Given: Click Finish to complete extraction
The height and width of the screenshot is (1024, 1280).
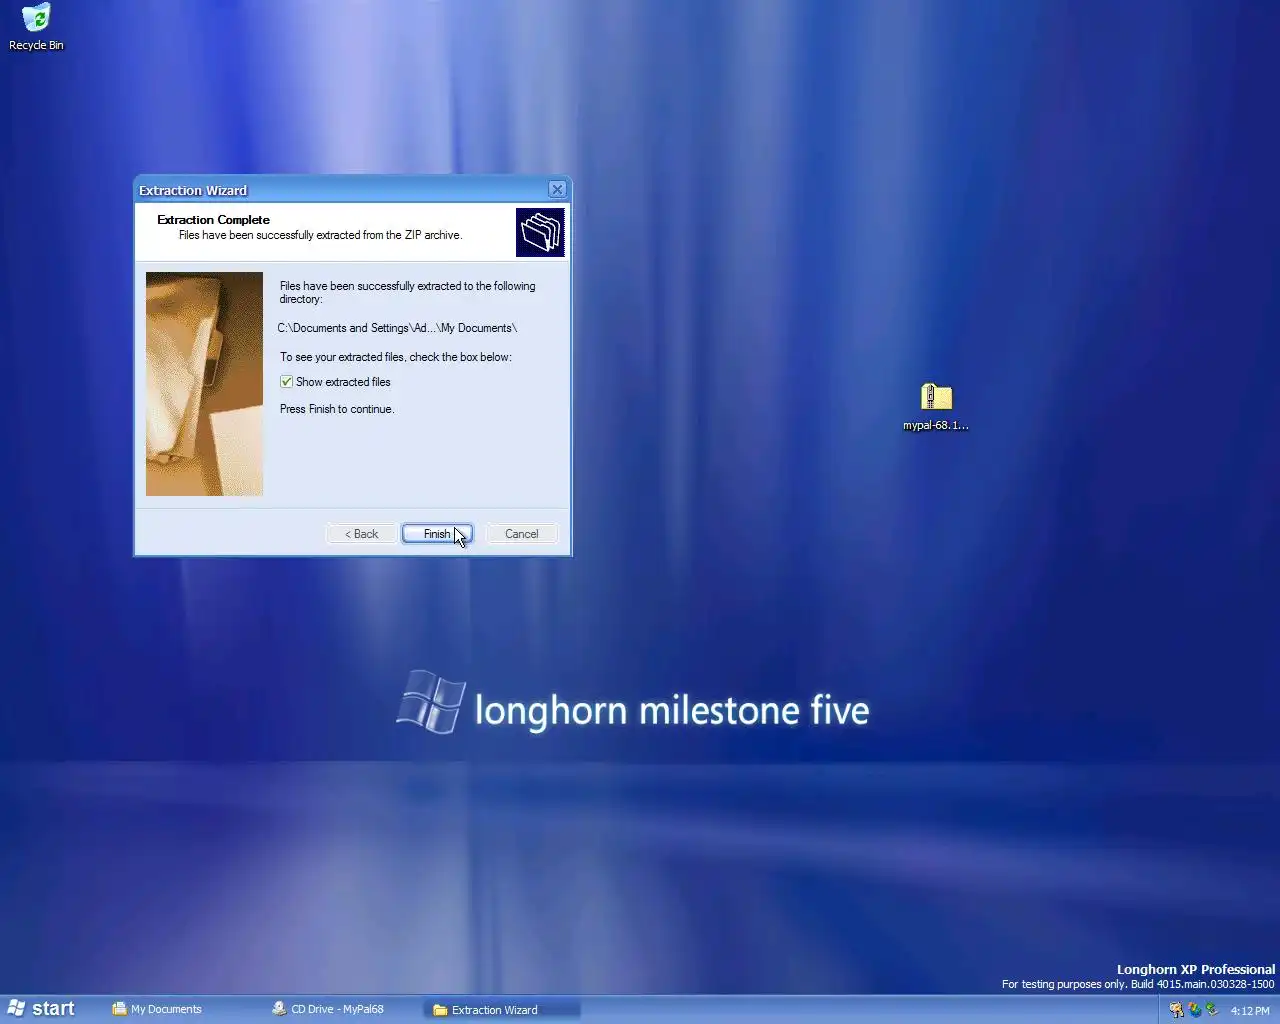Looking at the screenshot, I should tap(437, 534).
